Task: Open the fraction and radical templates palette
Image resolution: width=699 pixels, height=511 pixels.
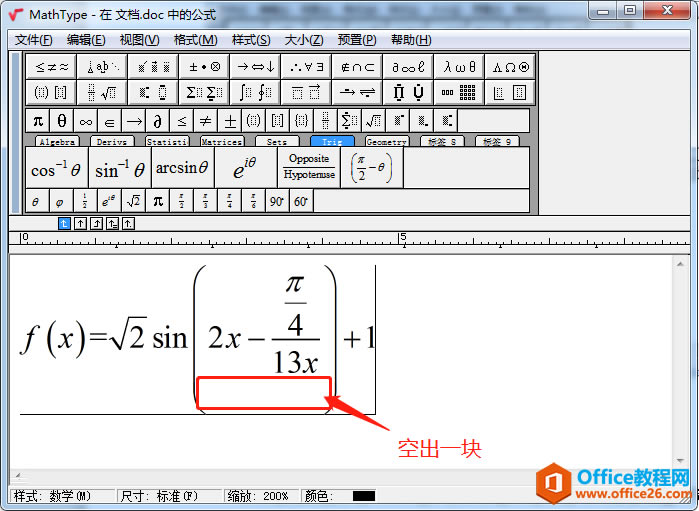Action: 102,92
